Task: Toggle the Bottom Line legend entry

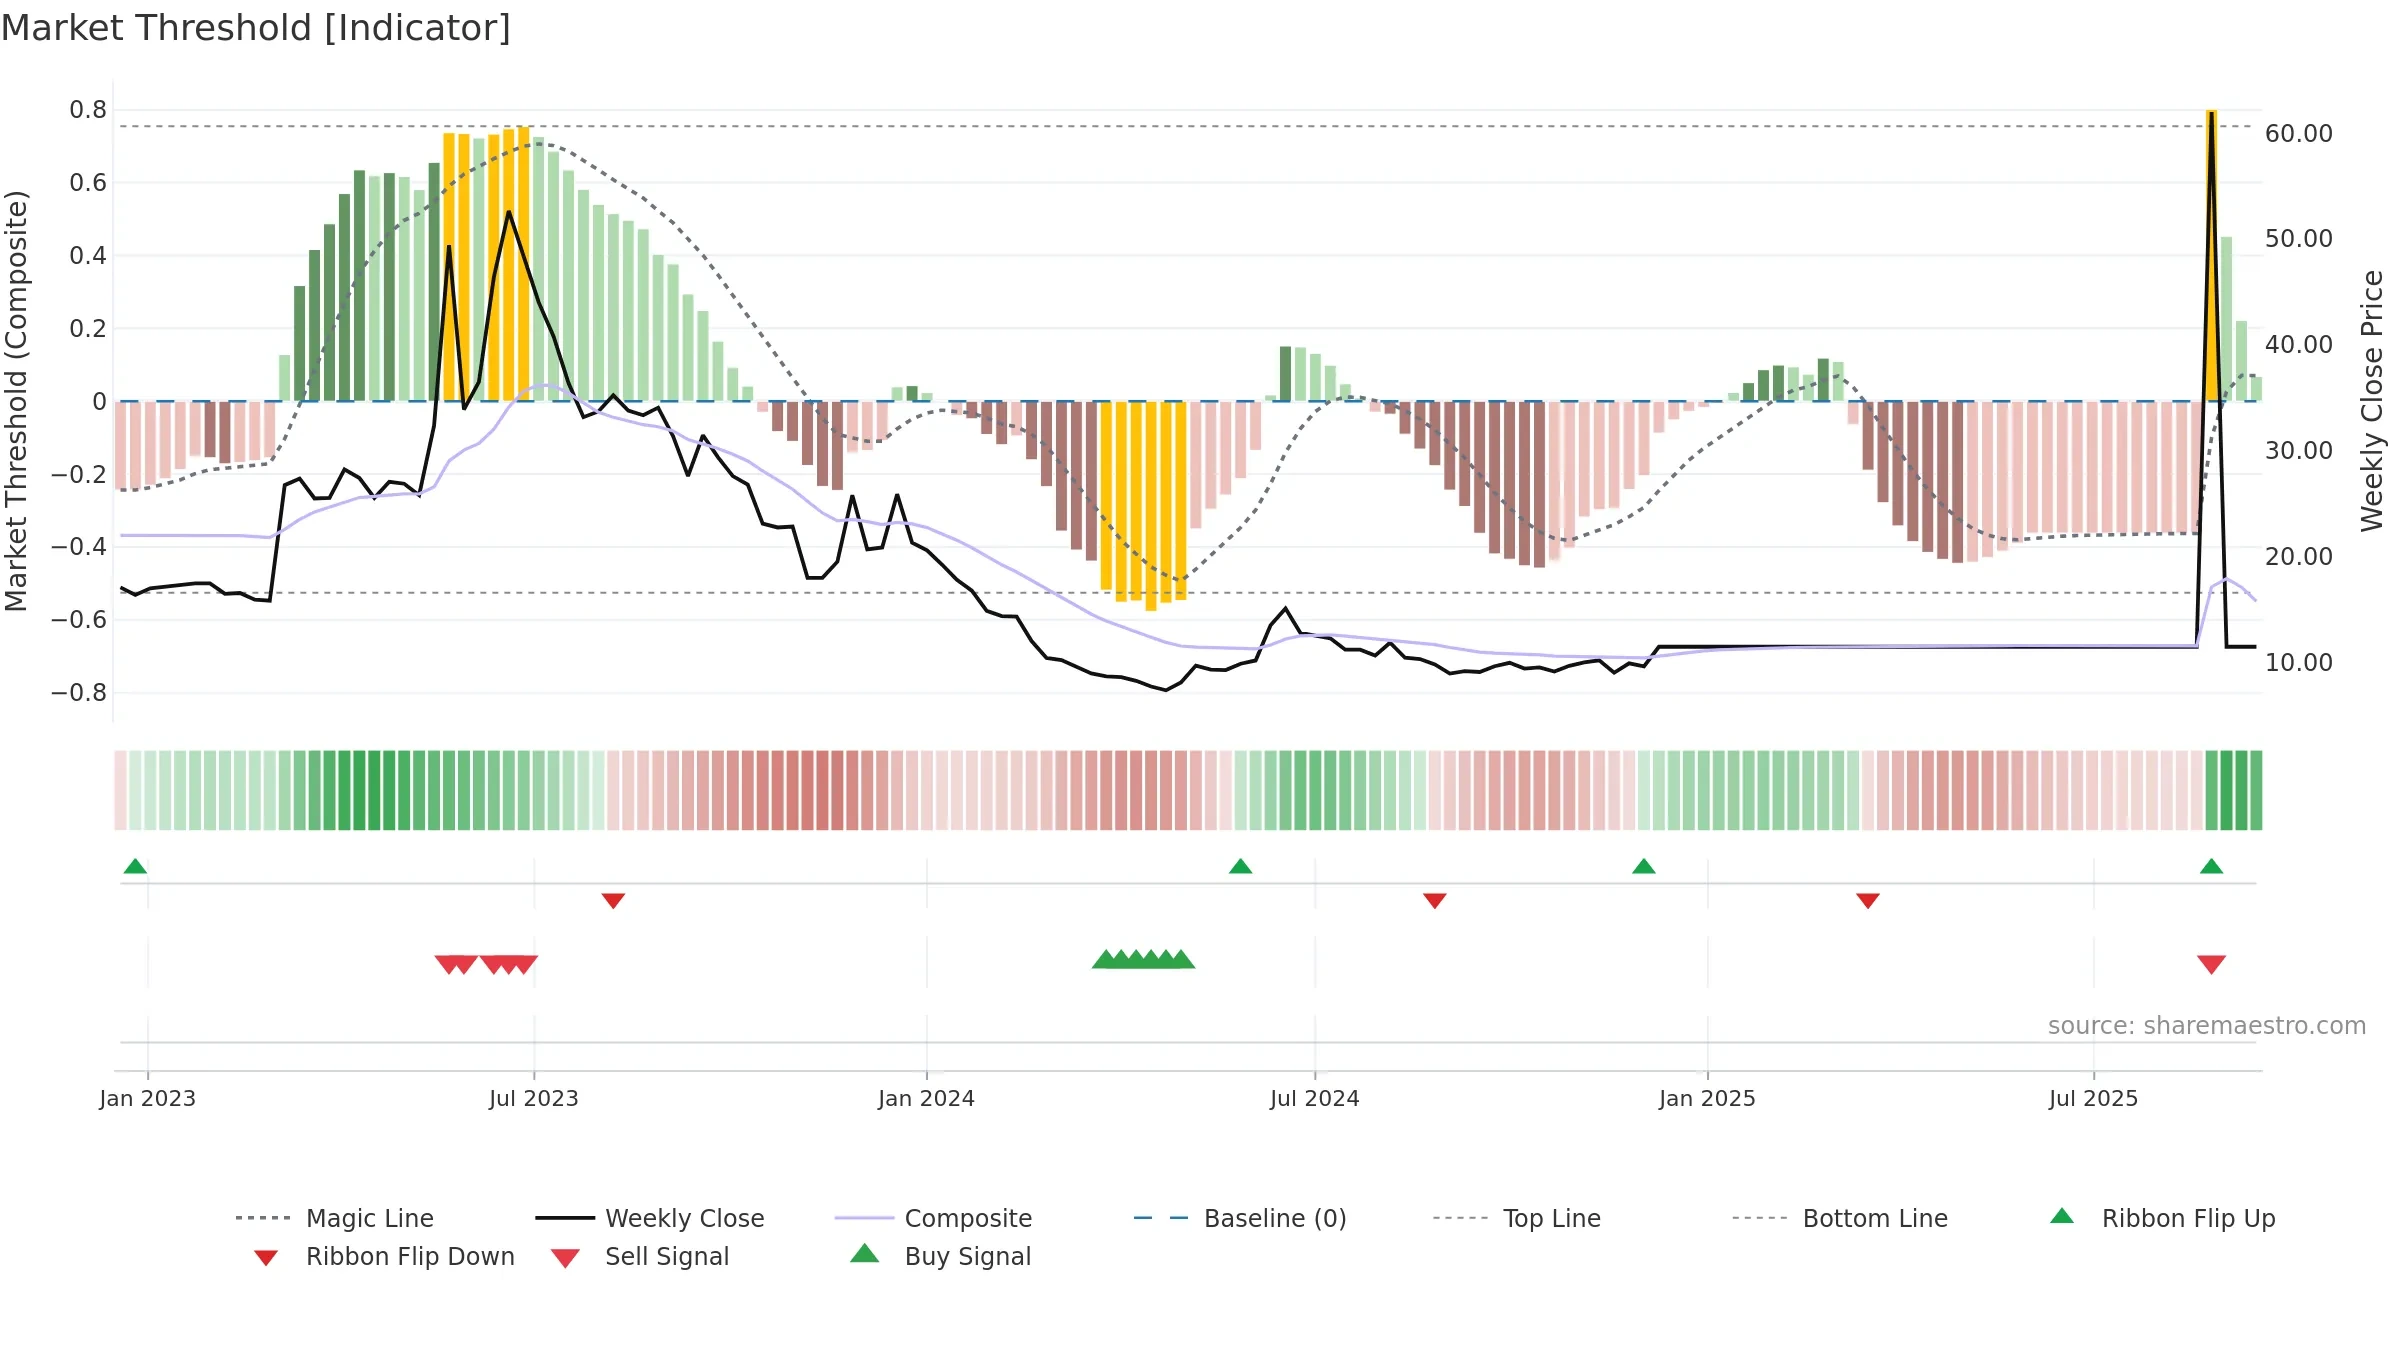Action: 1840,1218
